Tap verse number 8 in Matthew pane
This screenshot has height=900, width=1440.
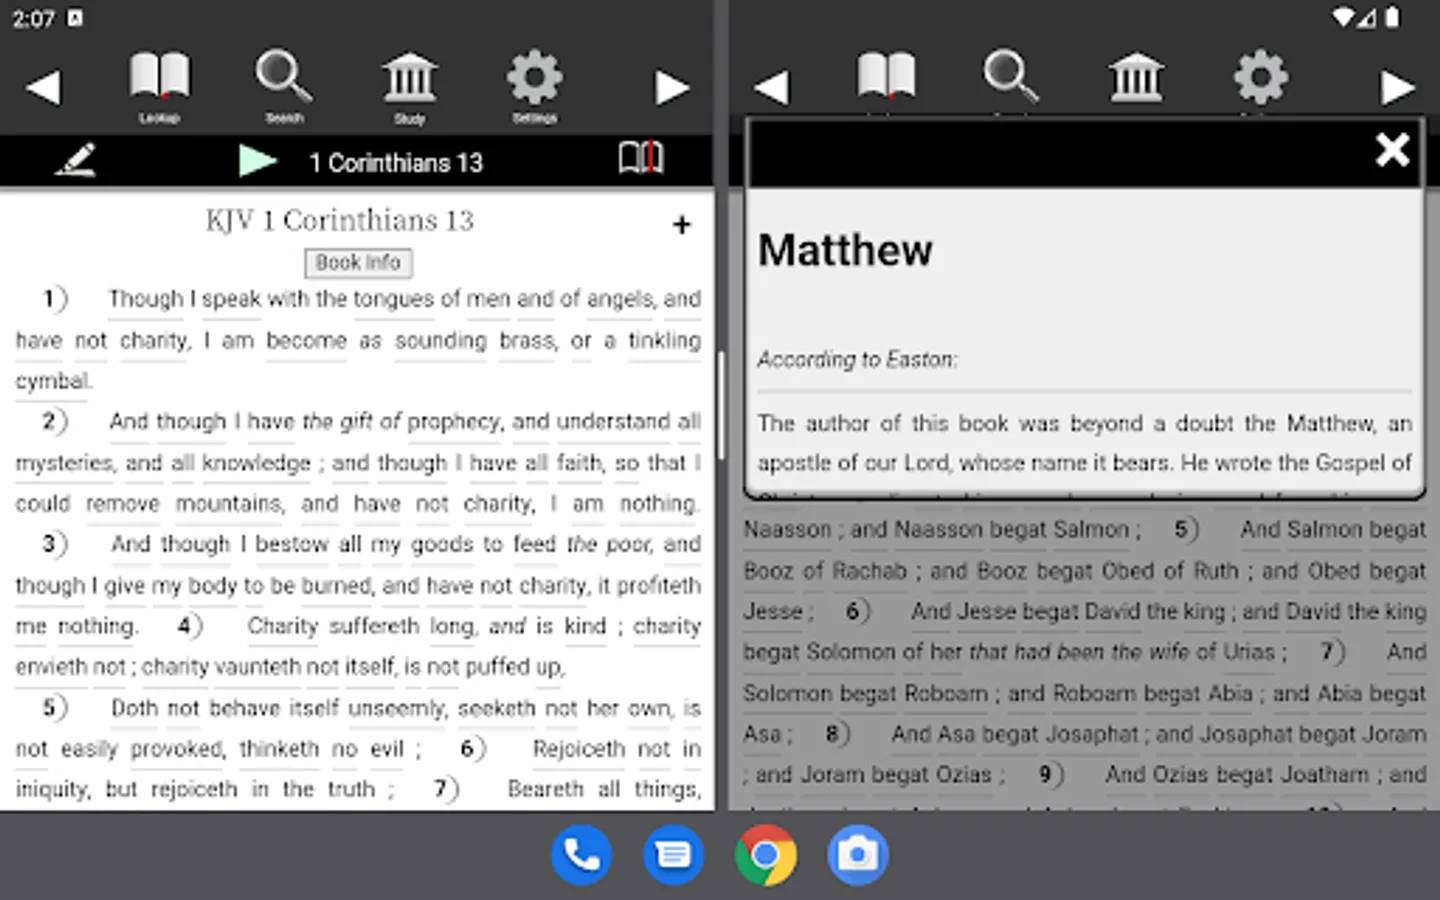[837, 734]
